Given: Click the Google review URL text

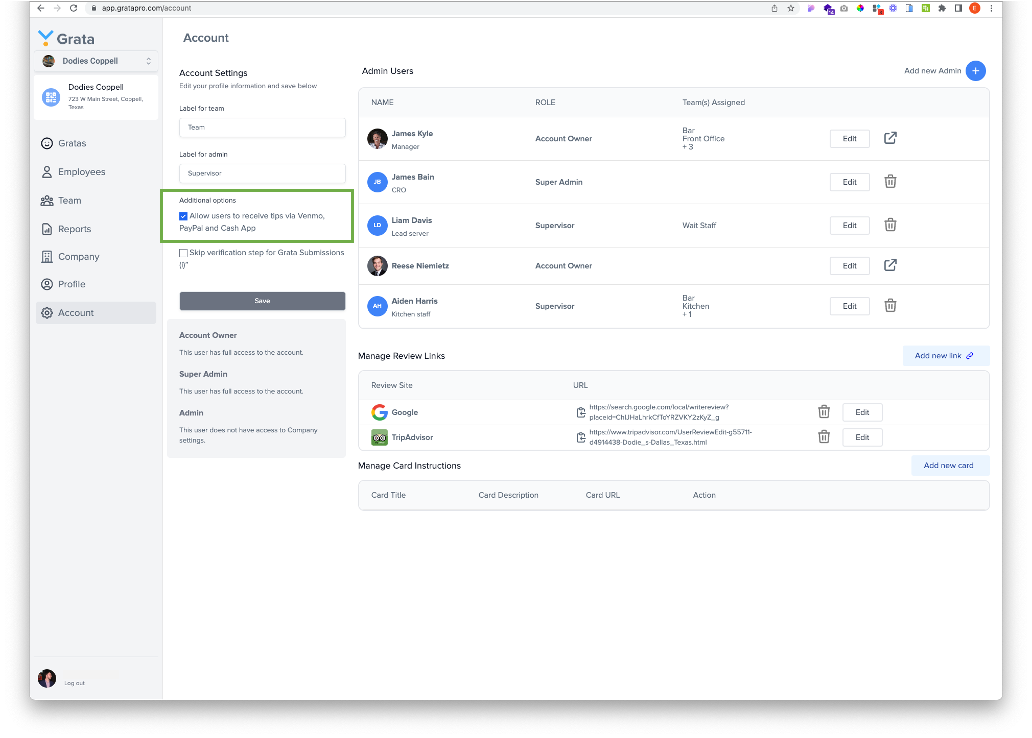Looking at the screenshot, I should pyautogui.click(x=659, y=412).
